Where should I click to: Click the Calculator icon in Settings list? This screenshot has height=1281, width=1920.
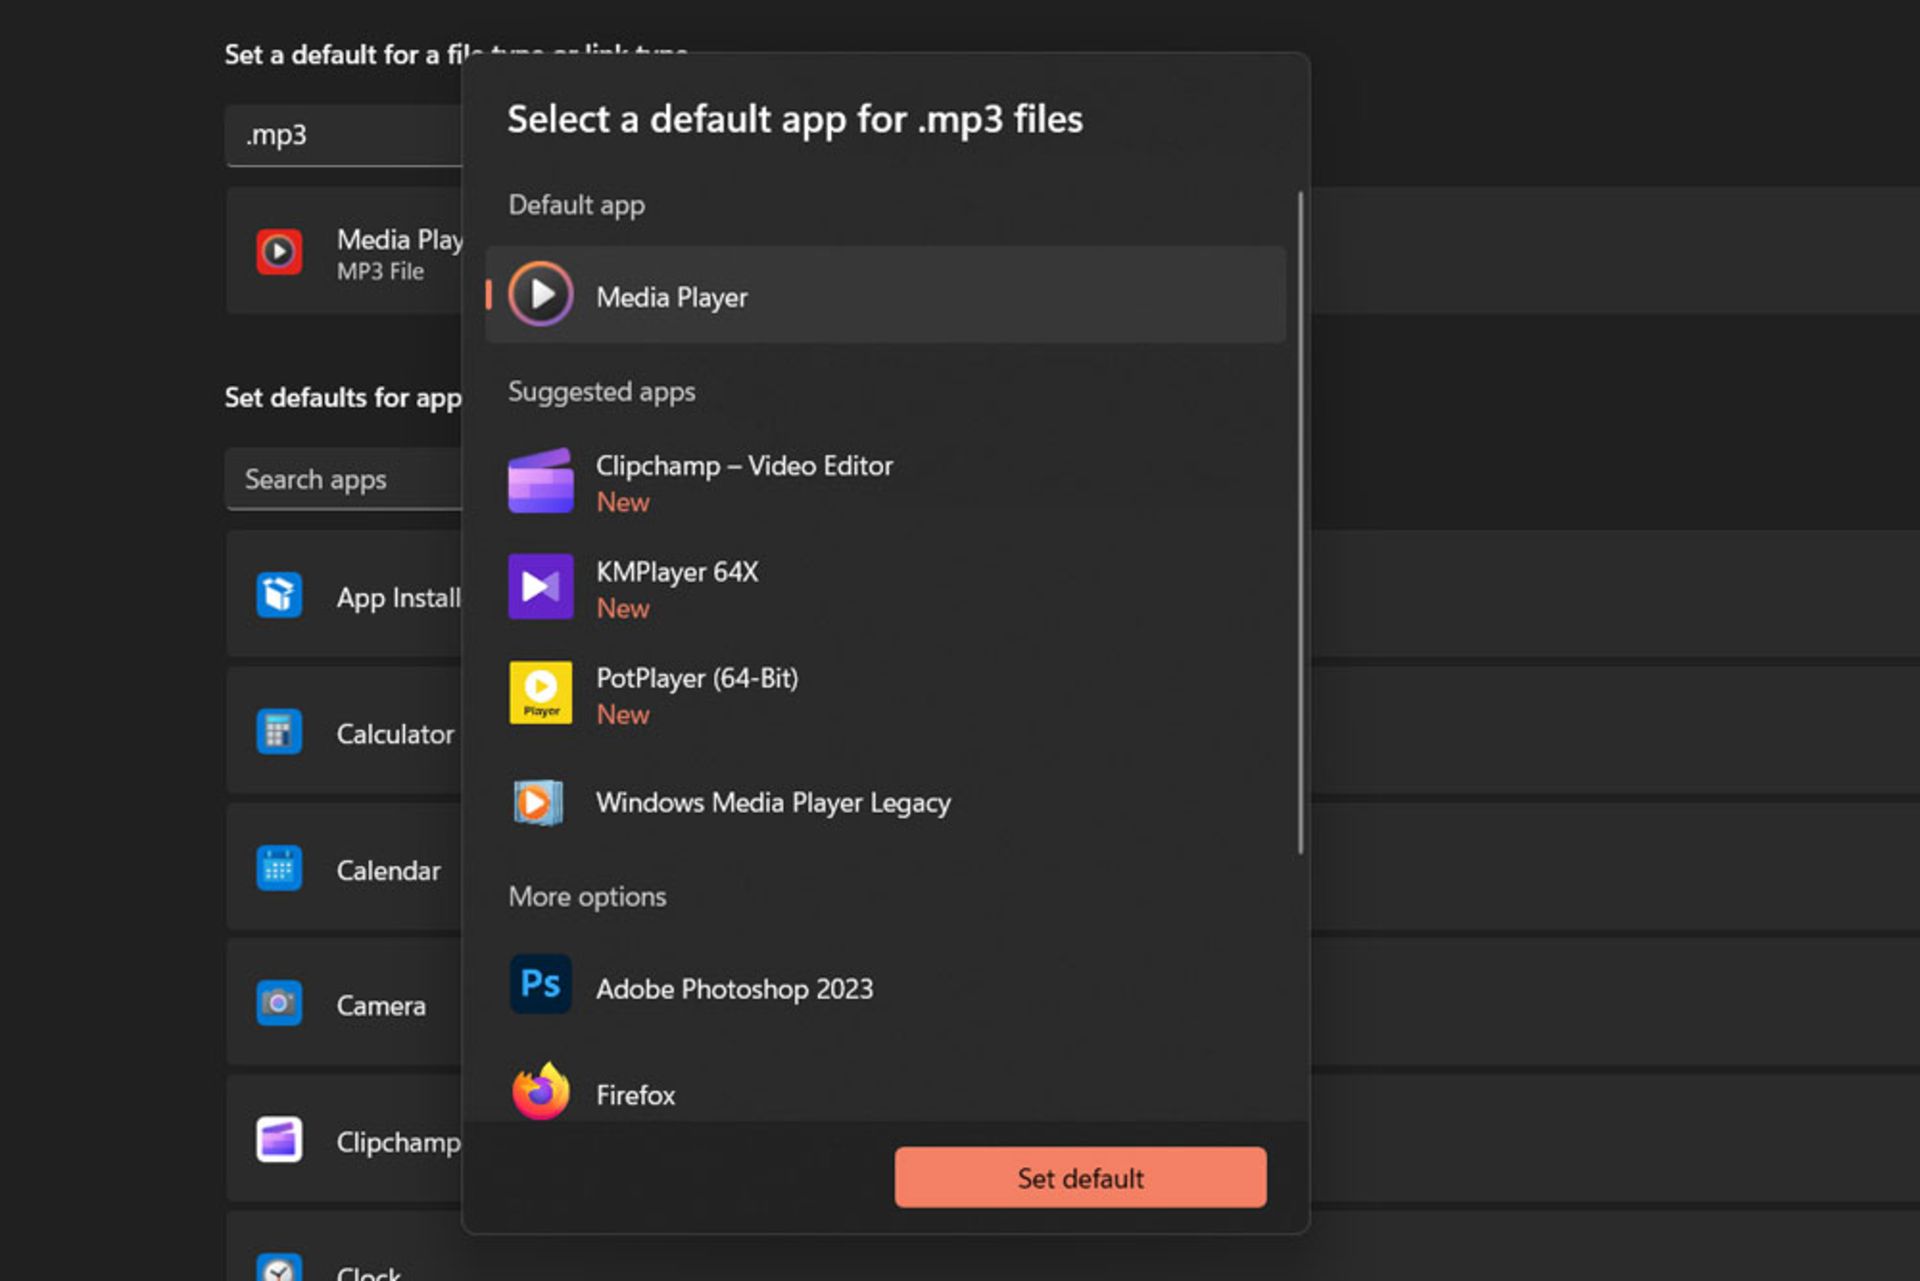coord(279,732)
